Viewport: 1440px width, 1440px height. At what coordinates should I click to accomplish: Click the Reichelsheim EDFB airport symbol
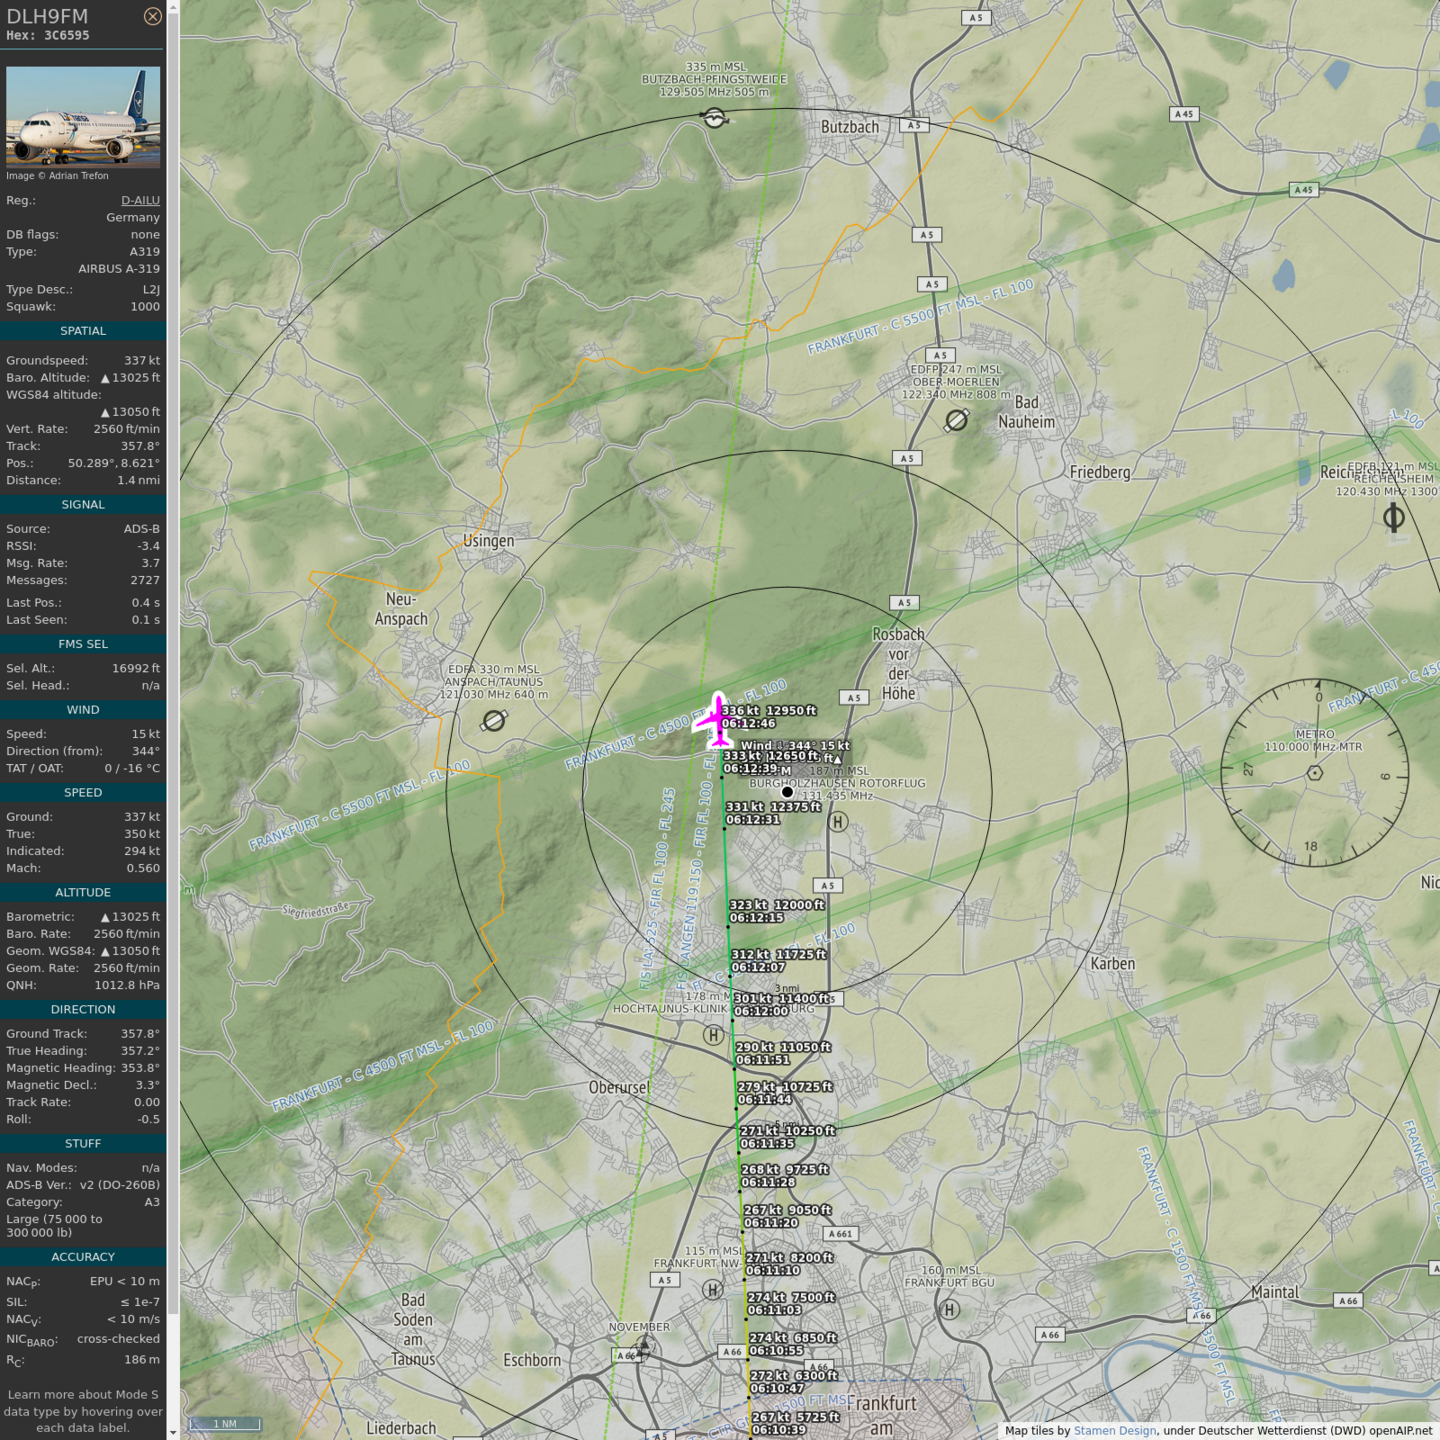coord(1393,517)
